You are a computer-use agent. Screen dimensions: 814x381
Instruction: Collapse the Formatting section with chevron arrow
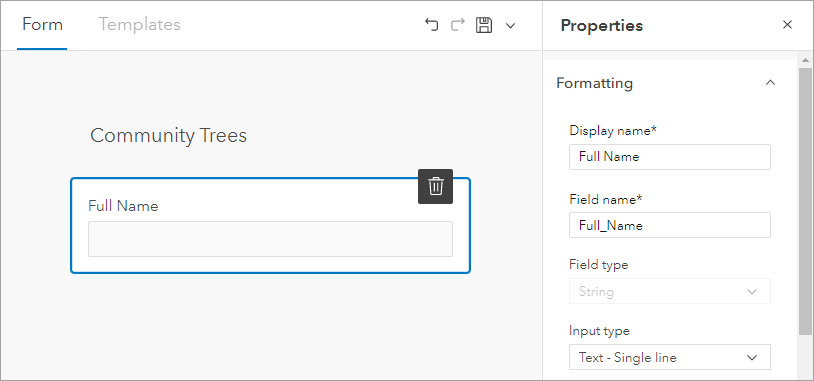point(770,83)
